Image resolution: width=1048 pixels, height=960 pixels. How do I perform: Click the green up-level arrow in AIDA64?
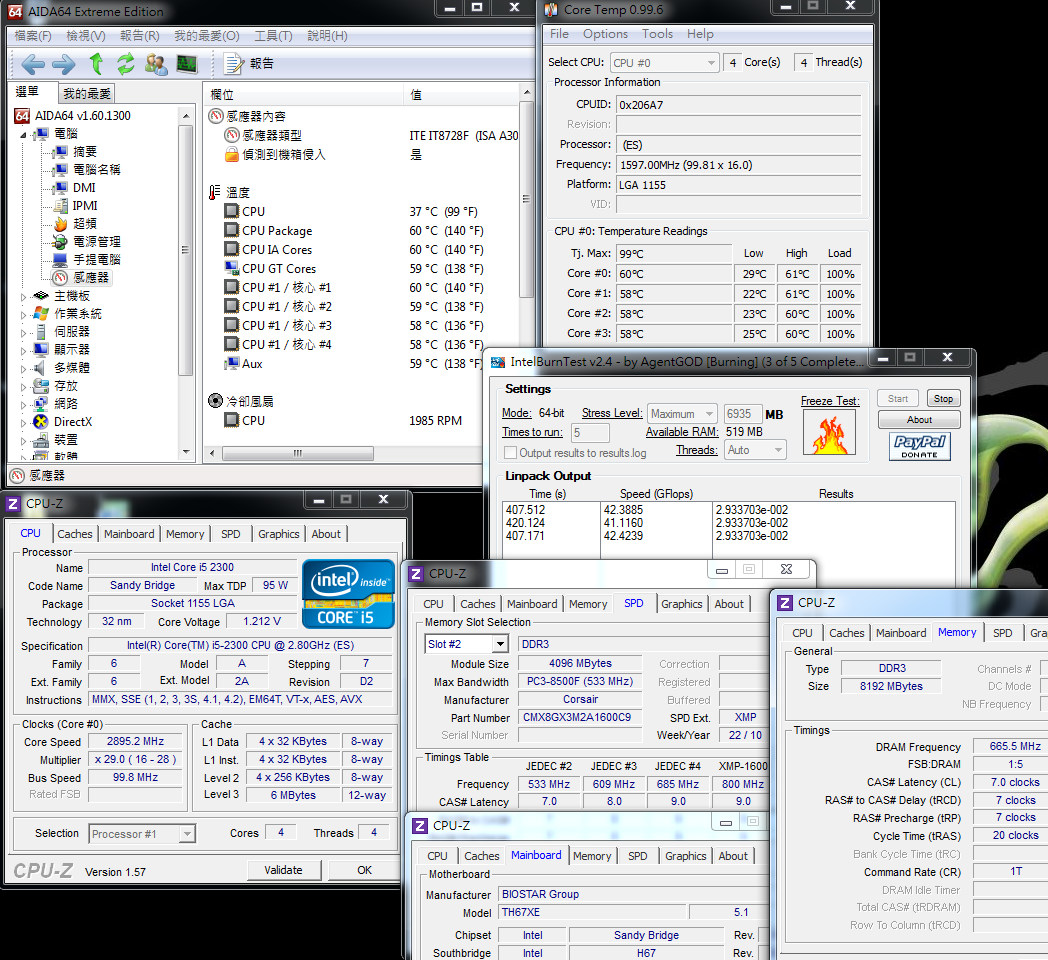[x=96, y=64]
